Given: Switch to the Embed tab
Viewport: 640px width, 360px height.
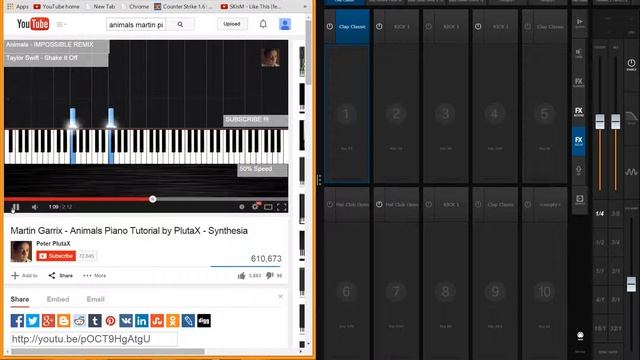Looking at the screenshot, I should click(58, 299).
